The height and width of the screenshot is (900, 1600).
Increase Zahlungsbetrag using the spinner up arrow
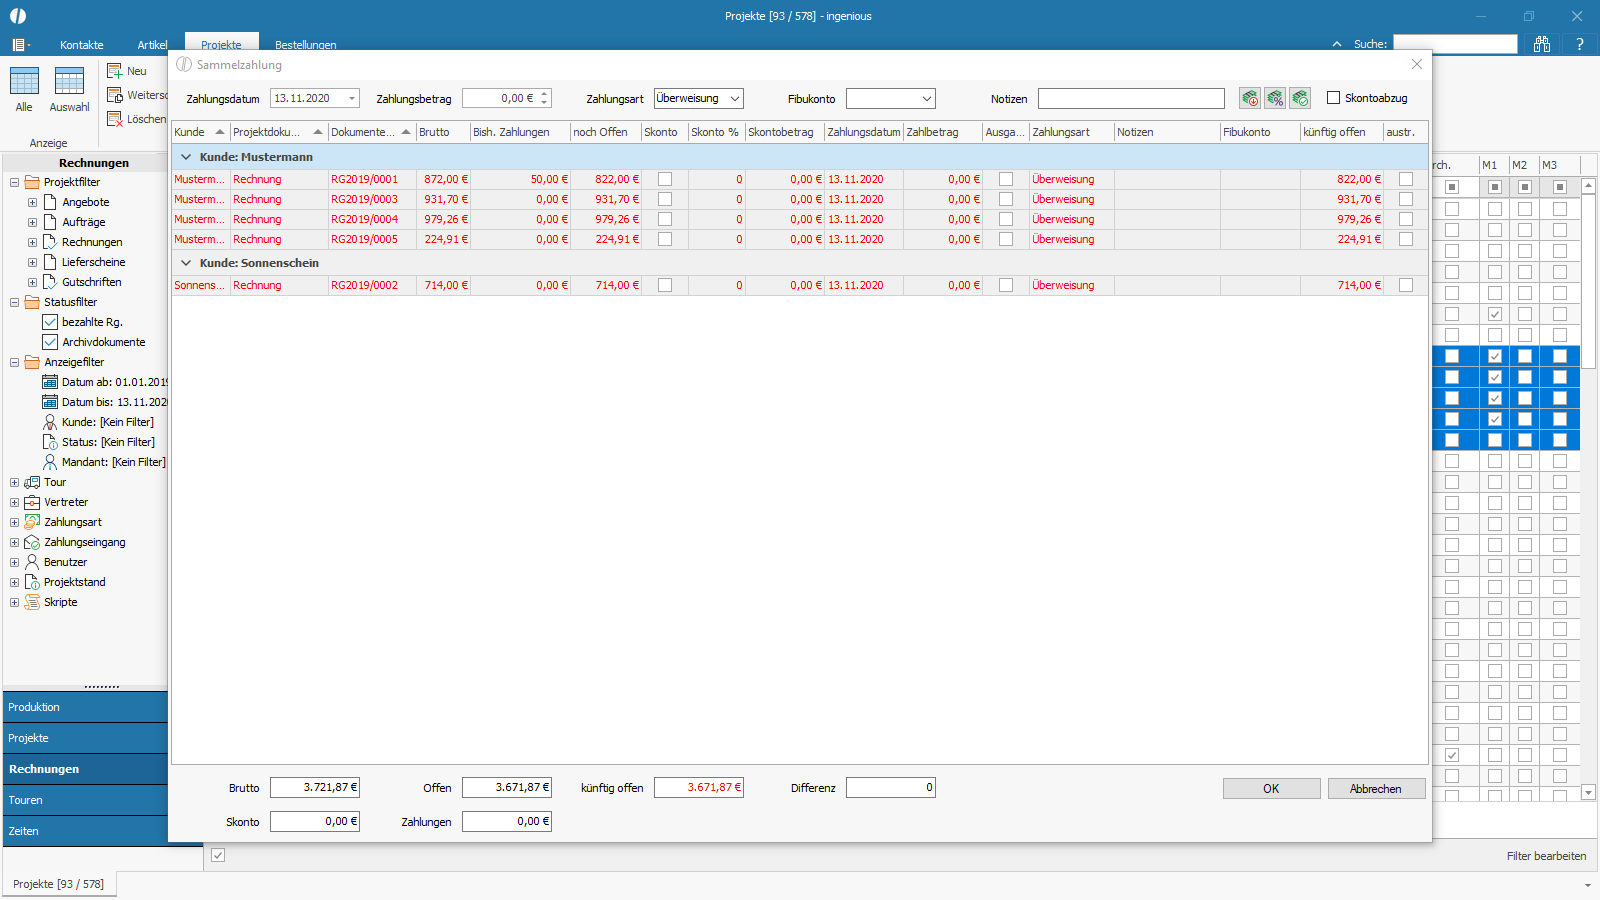click(x=545, y=94)
